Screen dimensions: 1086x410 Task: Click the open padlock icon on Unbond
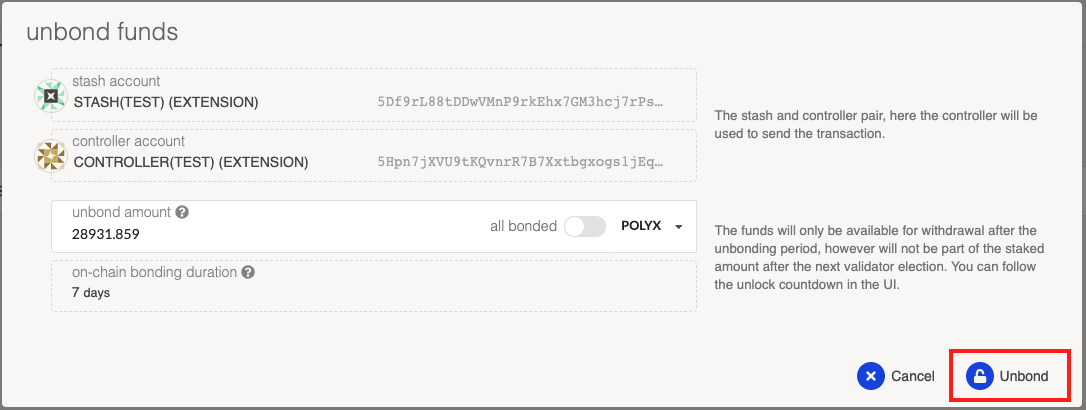click(980, 376)
